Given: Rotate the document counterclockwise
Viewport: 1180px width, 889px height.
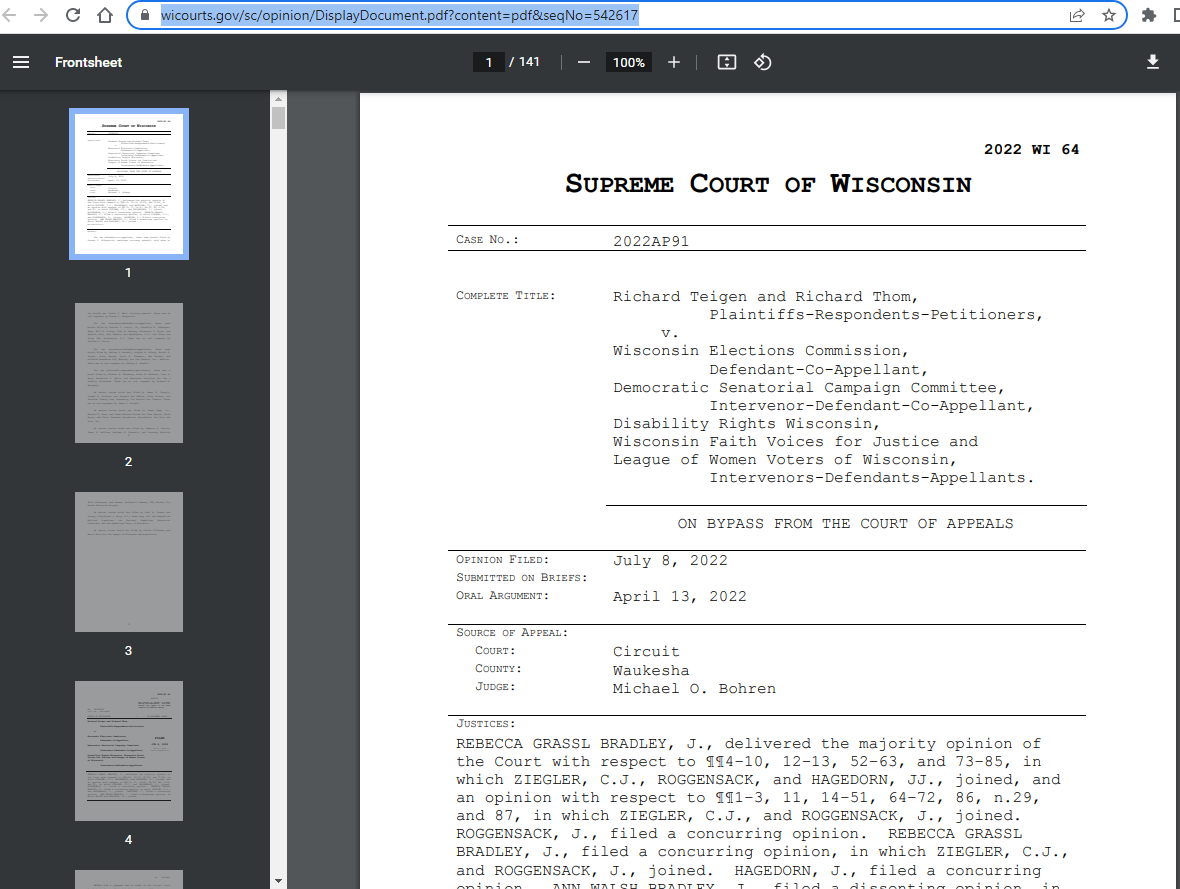Looking at the screenshot, I should pyautogui.click(x=762, y=62).
